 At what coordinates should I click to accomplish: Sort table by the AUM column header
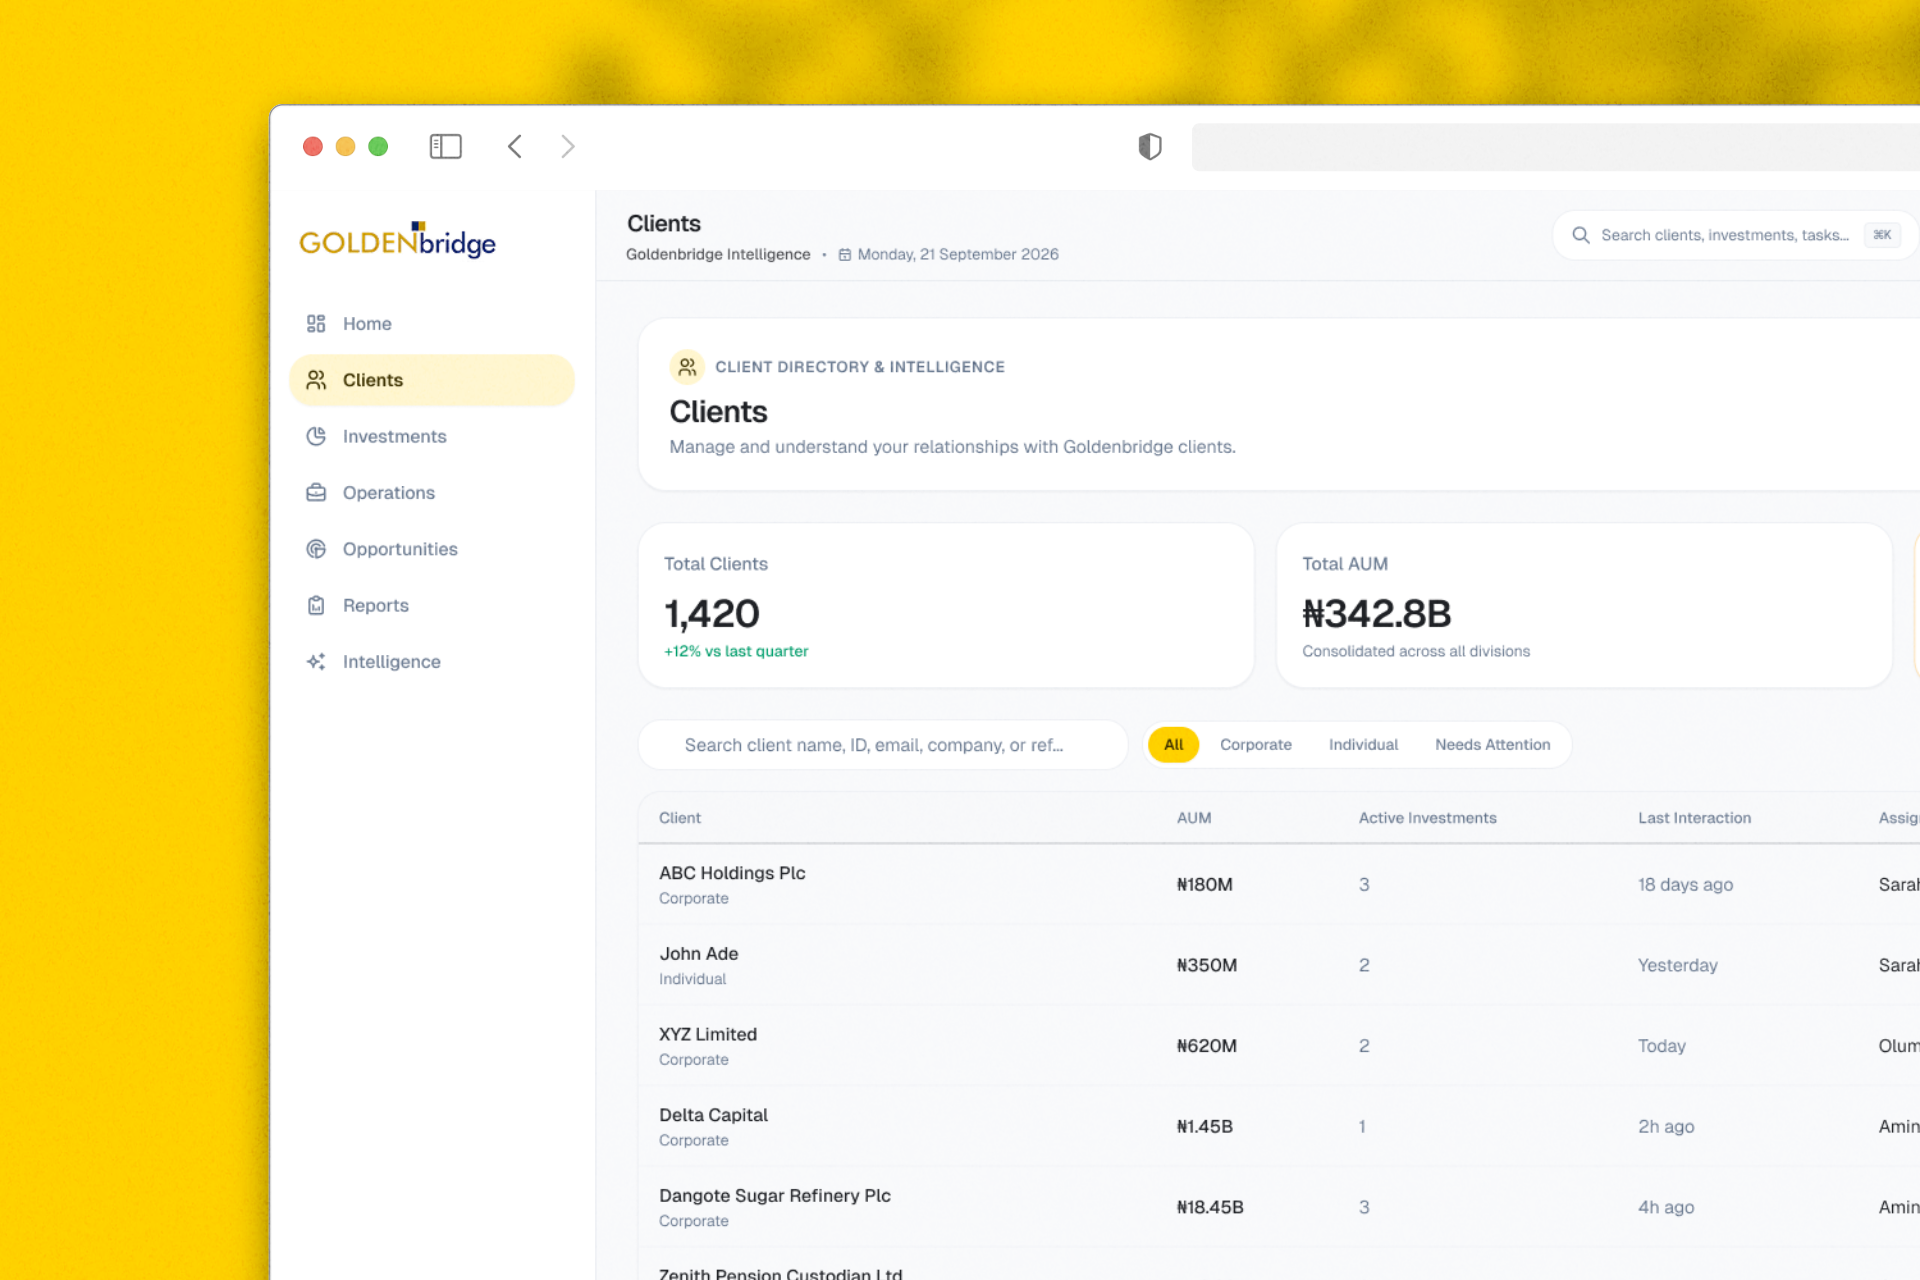[x=1194, y=818]
